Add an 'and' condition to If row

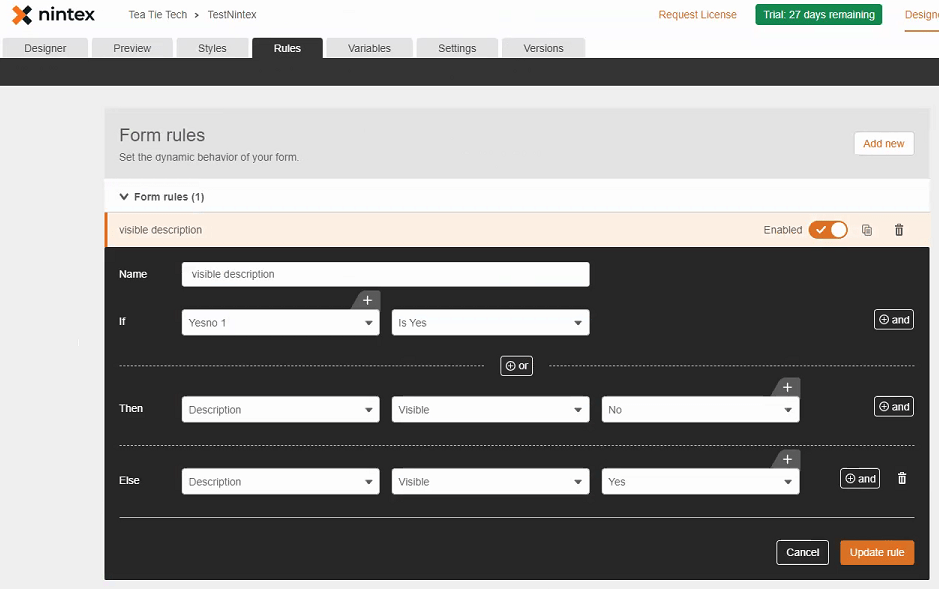tap(893, 320)
